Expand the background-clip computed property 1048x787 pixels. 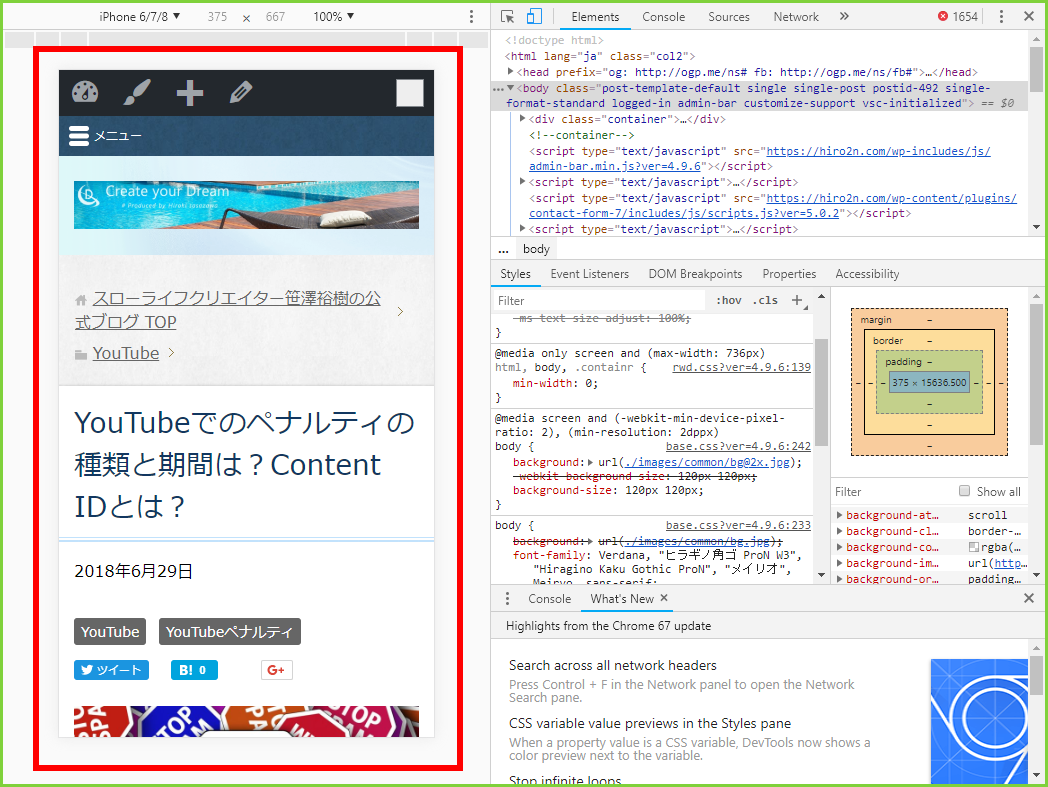[839, 531]
